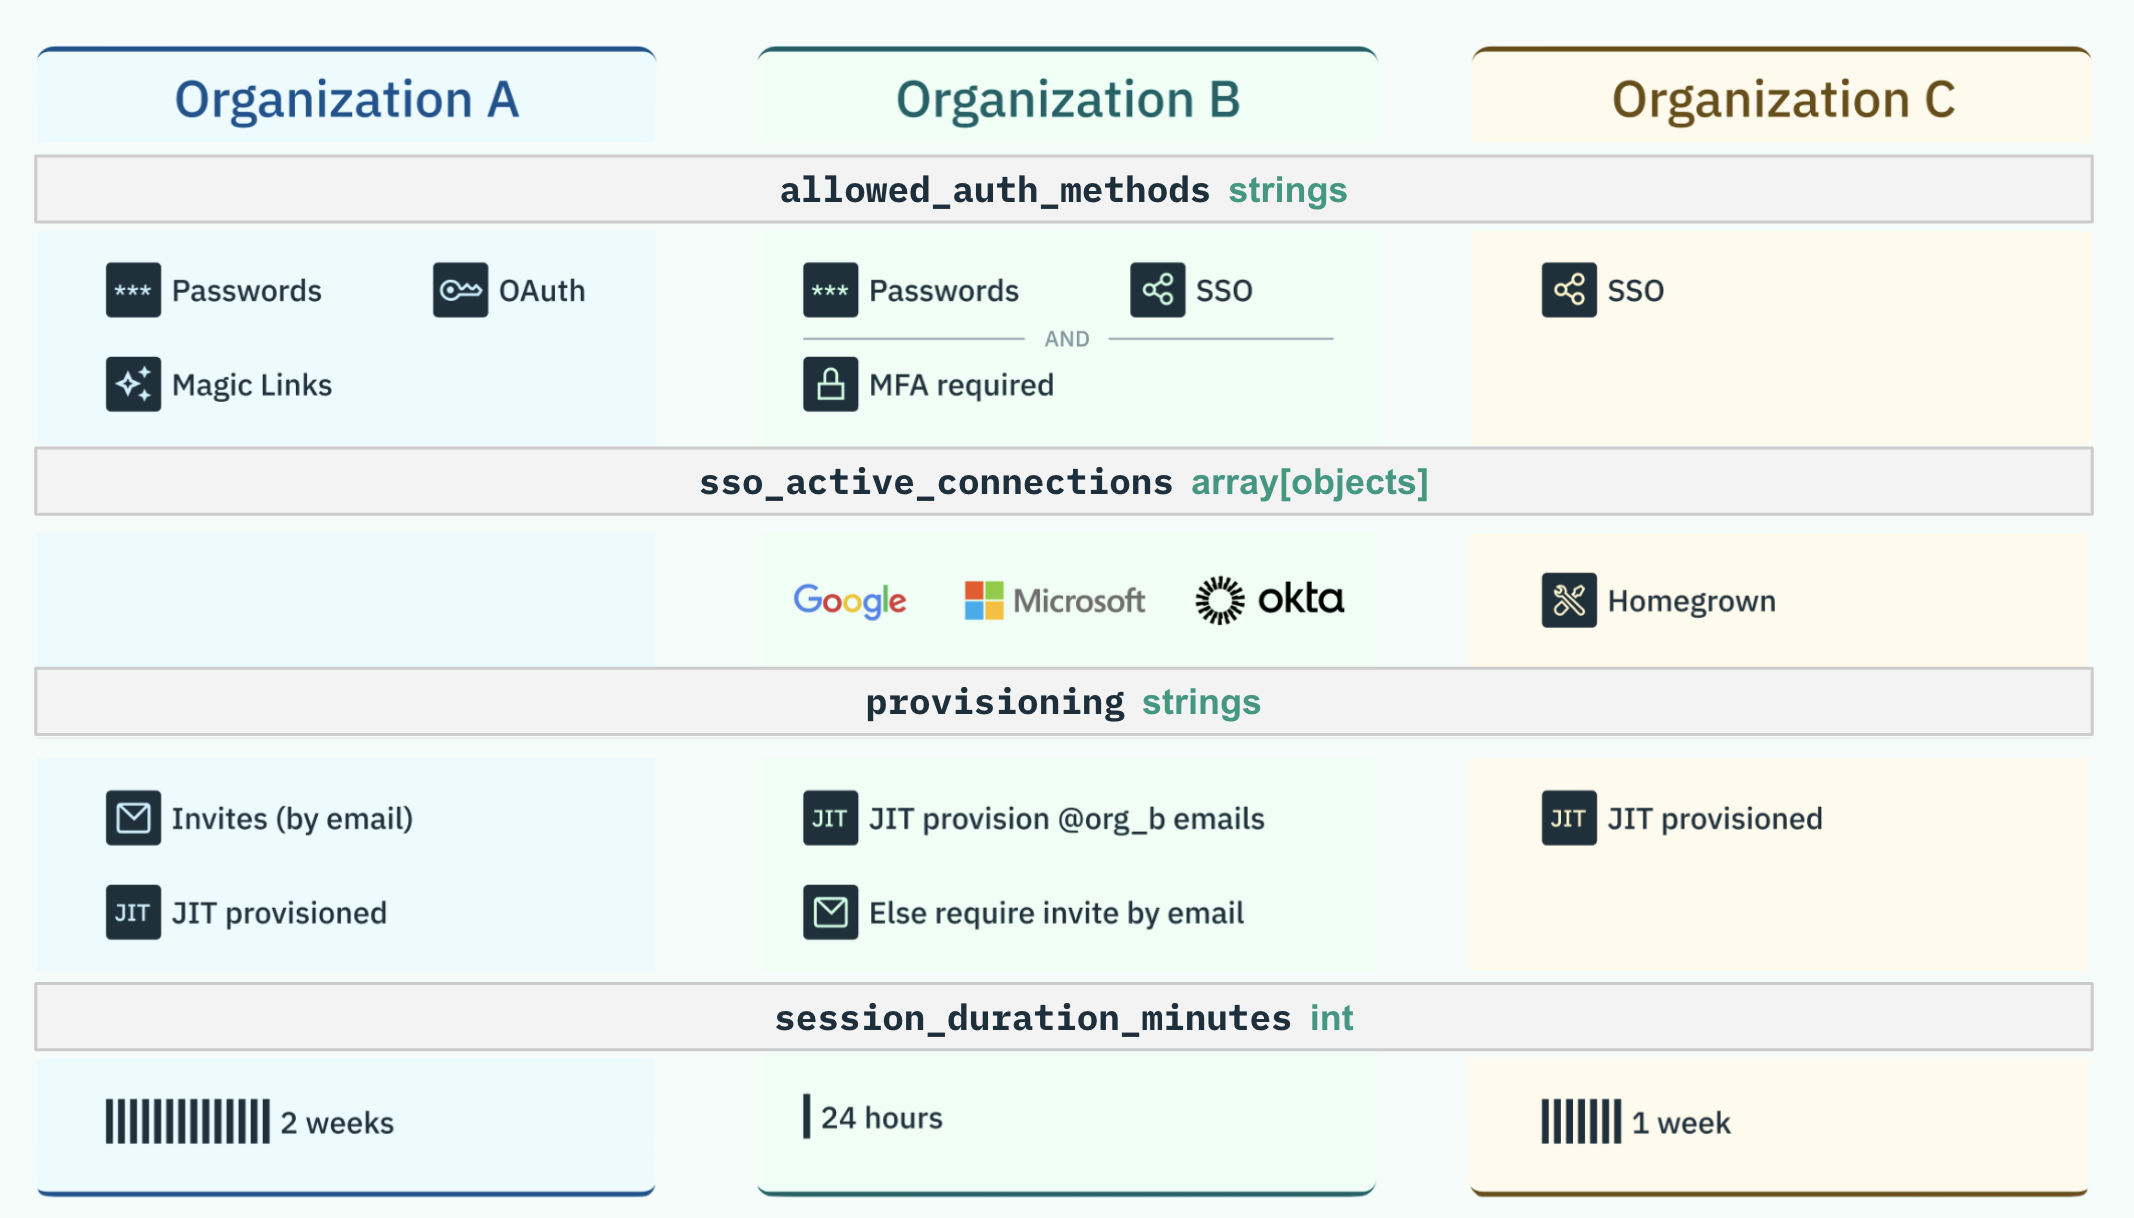Select the Organization C header
The image size is (2134, 1218).
tap(1782, 99)
